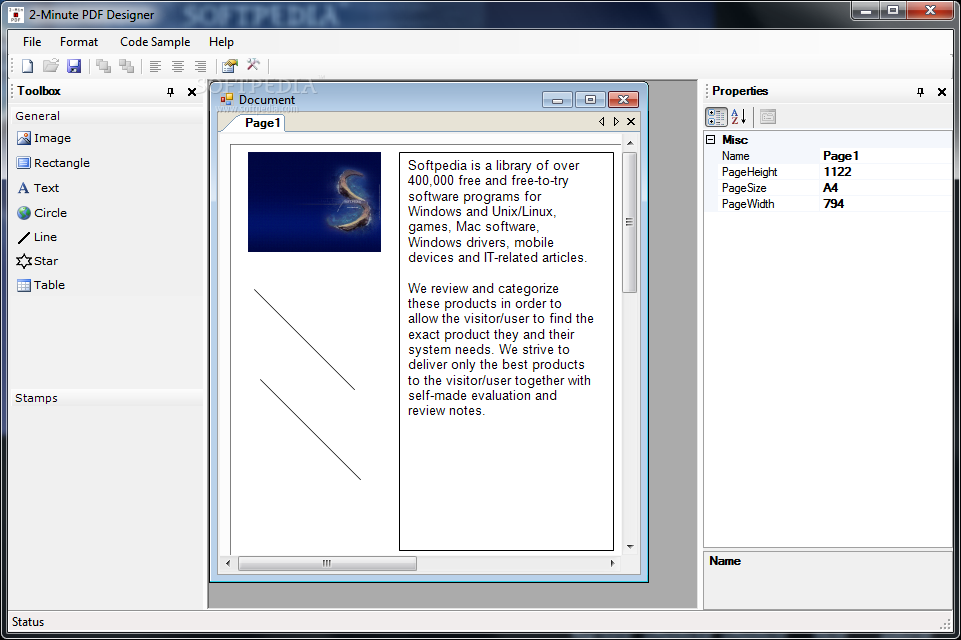Screen dimensions: 961x640
Task: Select the Text tool in Toolbox
Action: (38, 188)
